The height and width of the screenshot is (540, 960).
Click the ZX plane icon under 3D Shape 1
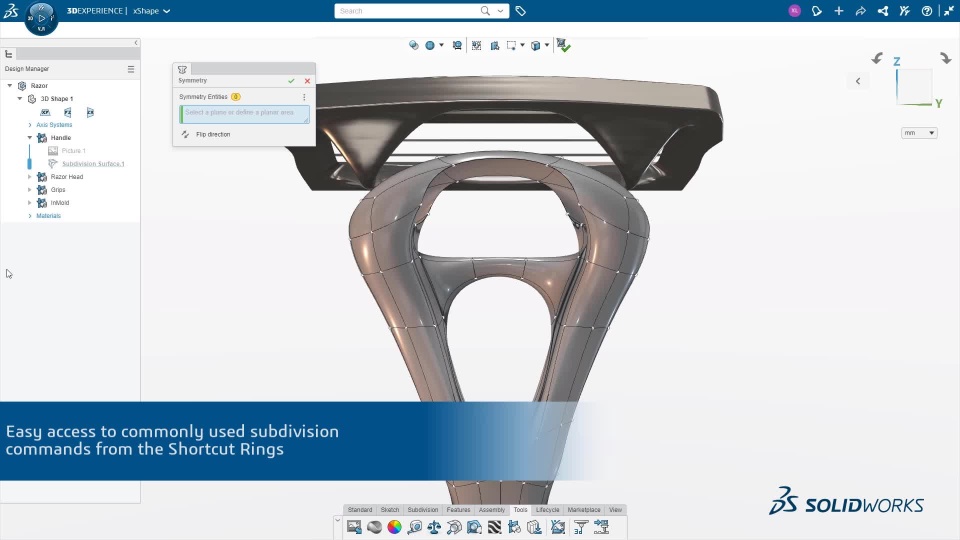tap(90, 112)
